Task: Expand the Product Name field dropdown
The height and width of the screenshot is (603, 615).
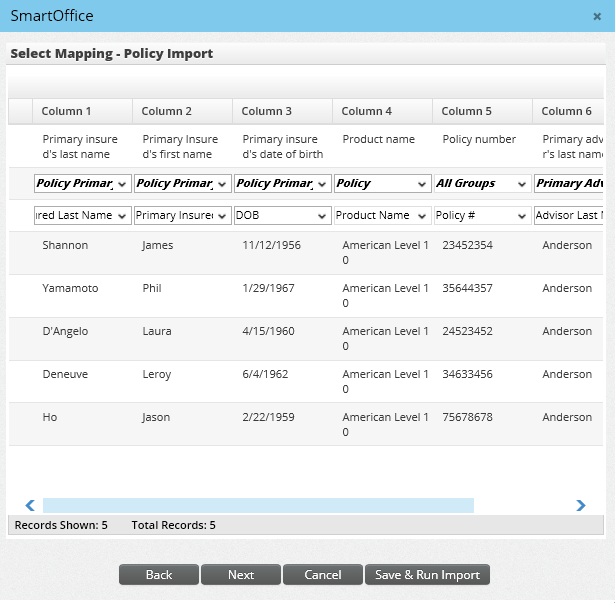Action: (x=382, y=216)
